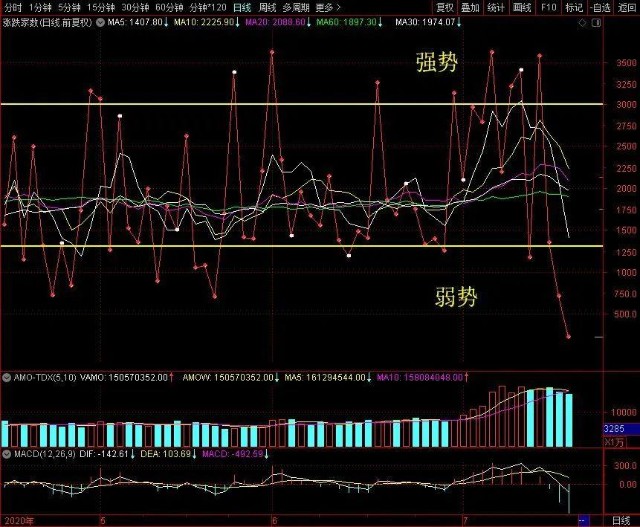Select the 弱势 text annotation
The image size is (640, 527).
(456, 296)
